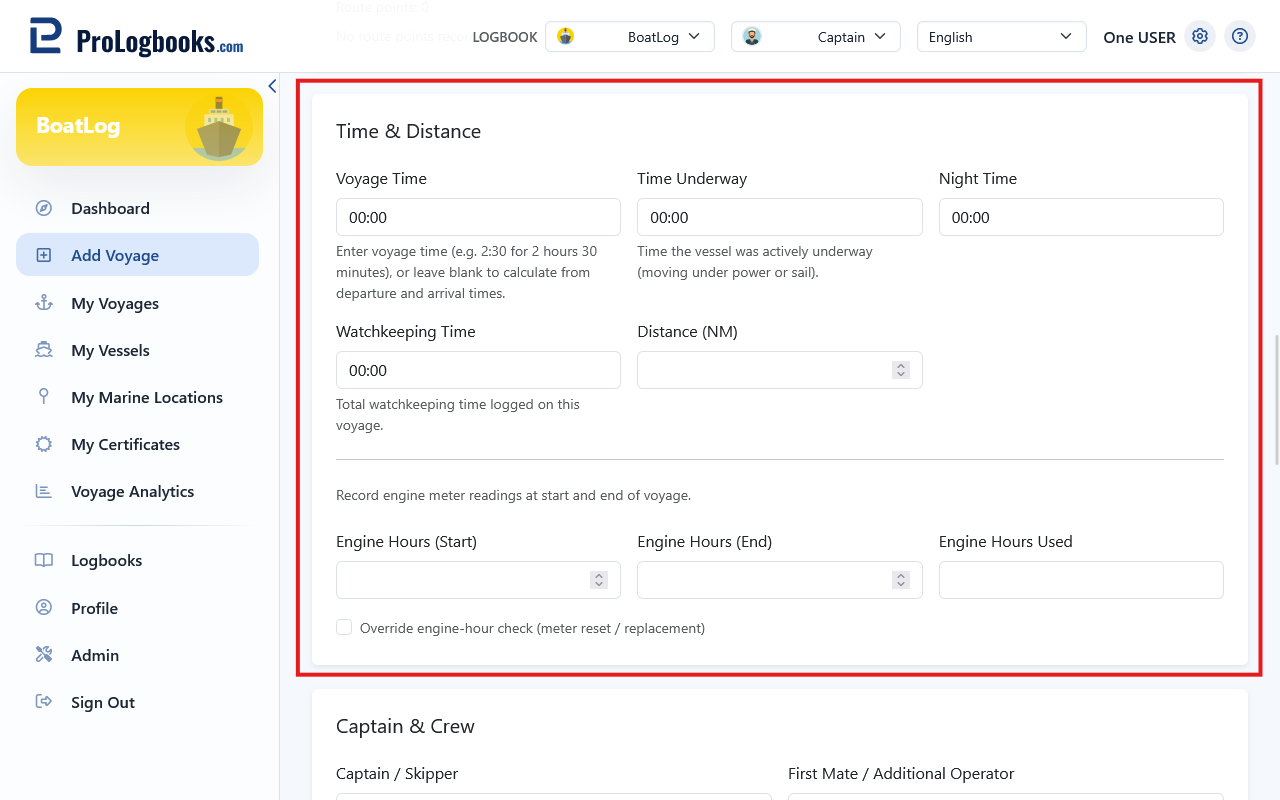Image resolution: width=1280 pixels, height=800 pixels.
Task: Open the Admin page
Action: point(137,655)
